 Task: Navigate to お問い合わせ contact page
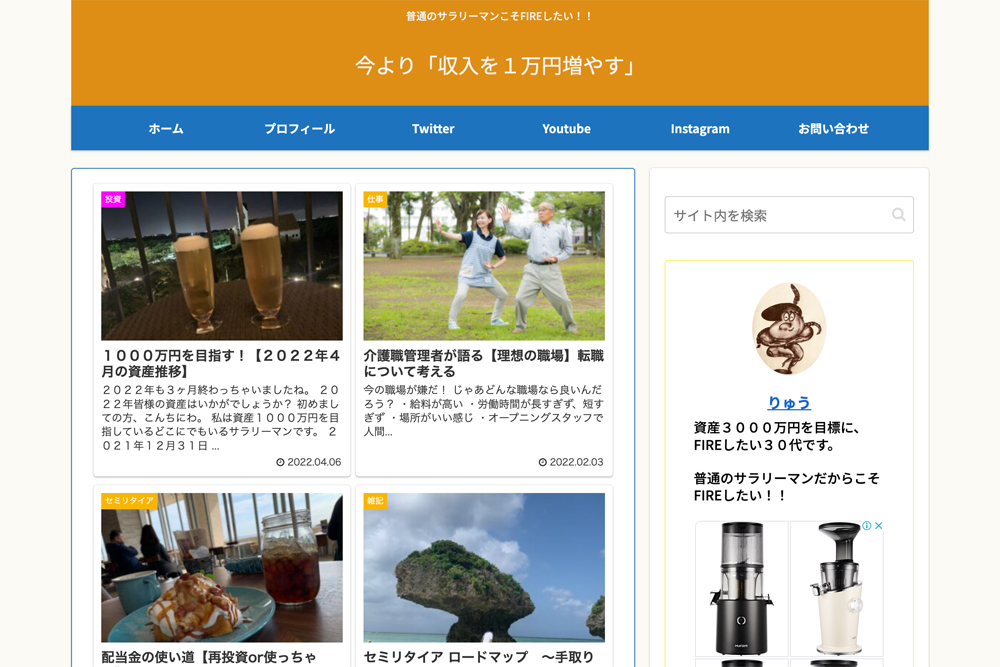click(833, 129)
